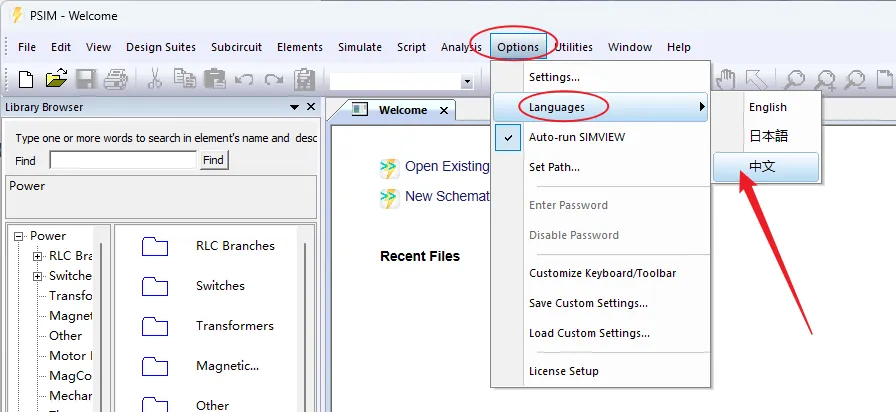Click the Undo arrow icon

[x=244, y=80]
